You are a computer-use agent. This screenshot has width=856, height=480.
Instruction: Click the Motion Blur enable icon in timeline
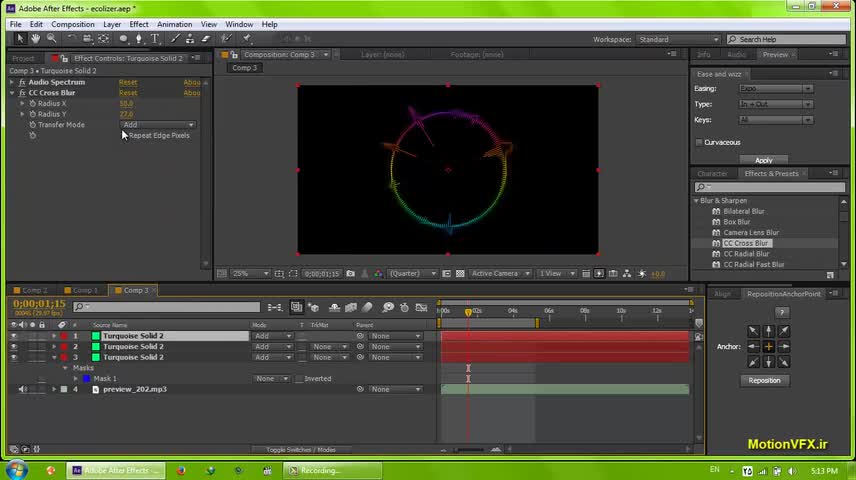[x=367, y=308]
